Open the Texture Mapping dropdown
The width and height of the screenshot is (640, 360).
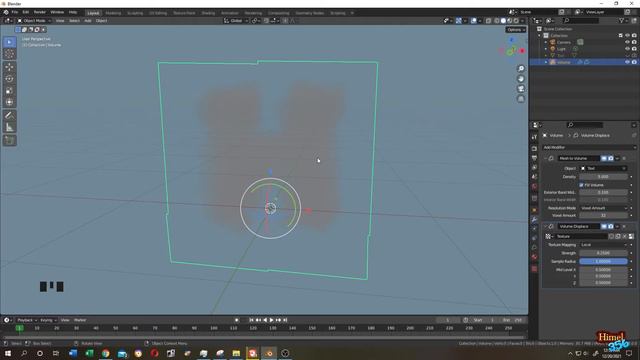[x=603, y=244]
